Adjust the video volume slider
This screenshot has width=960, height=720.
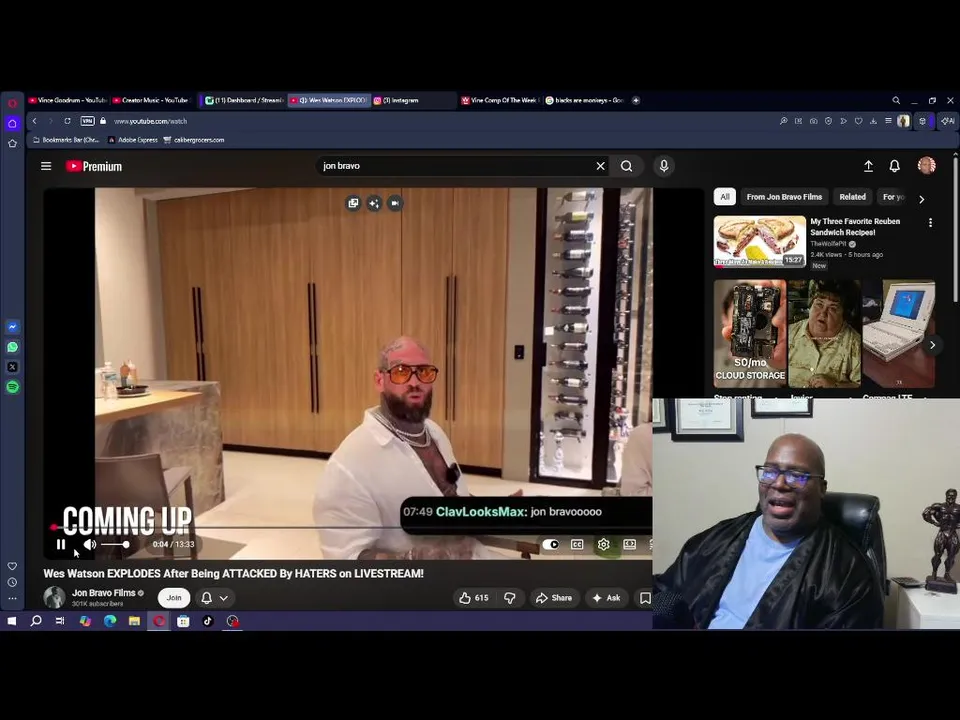(x=115, y=544)
